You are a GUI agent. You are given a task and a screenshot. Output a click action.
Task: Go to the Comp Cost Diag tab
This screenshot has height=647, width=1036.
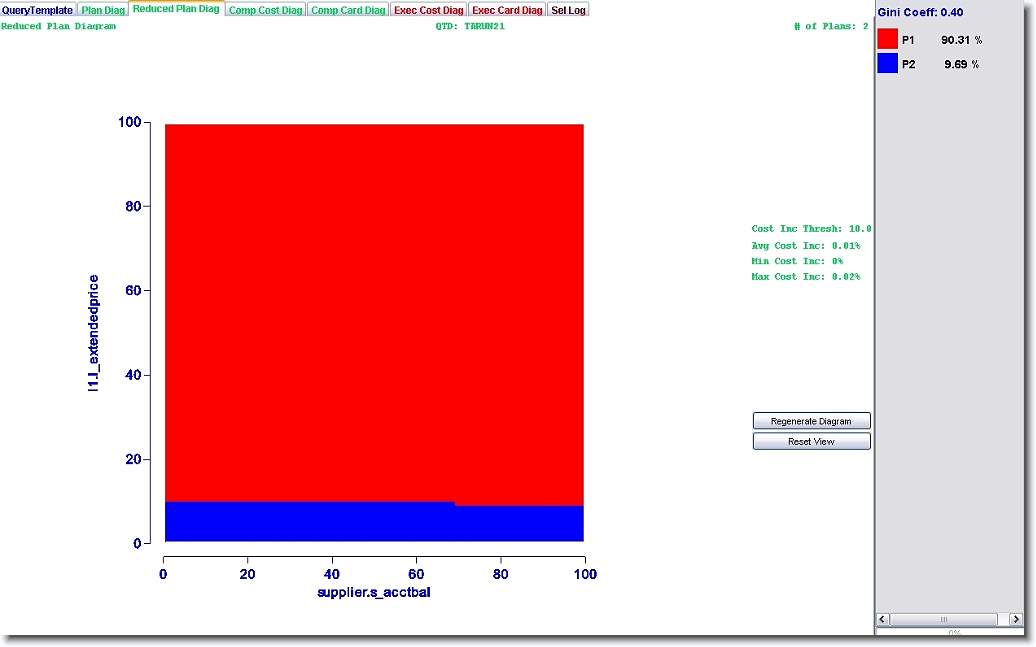[265, 10]
